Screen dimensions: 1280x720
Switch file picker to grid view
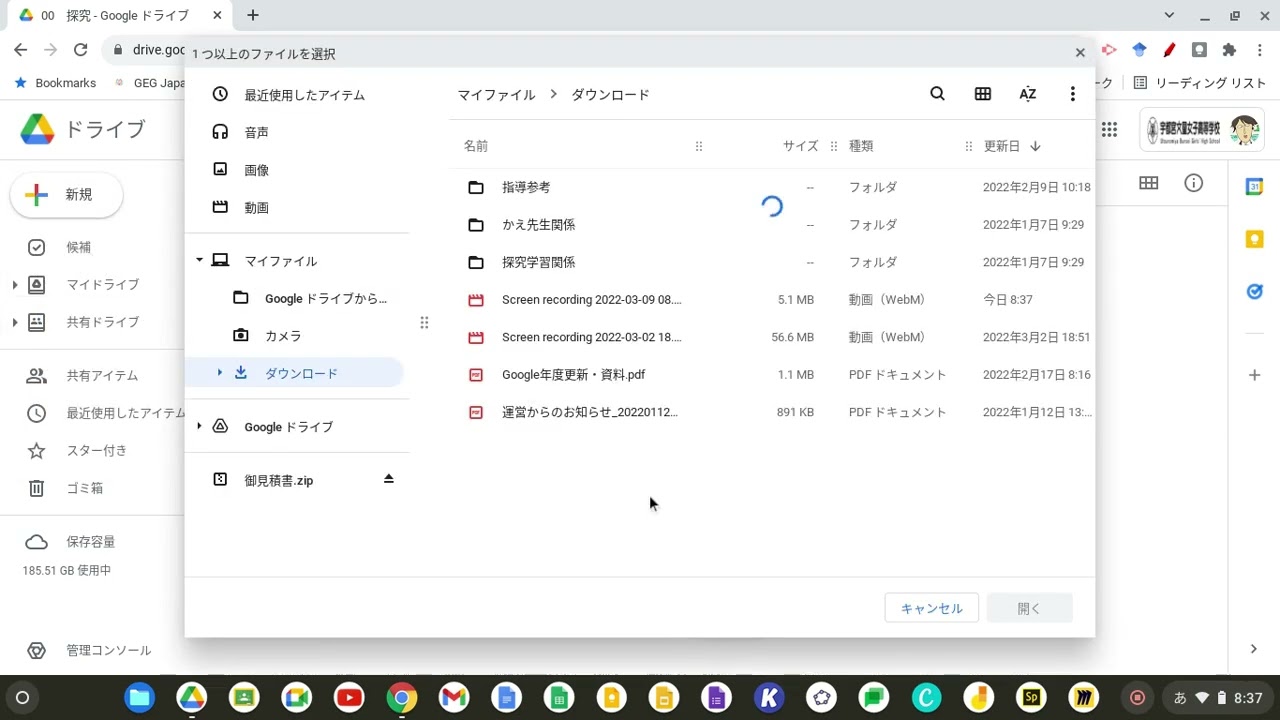tap(983, 94)
